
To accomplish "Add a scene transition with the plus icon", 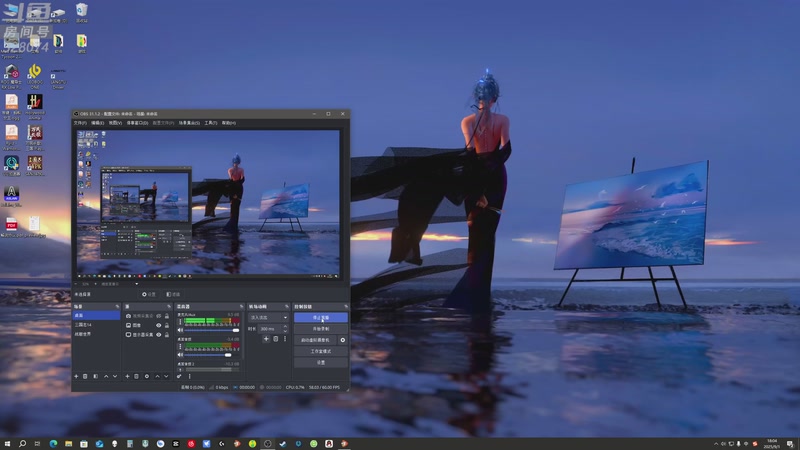I will click(266, 339).
